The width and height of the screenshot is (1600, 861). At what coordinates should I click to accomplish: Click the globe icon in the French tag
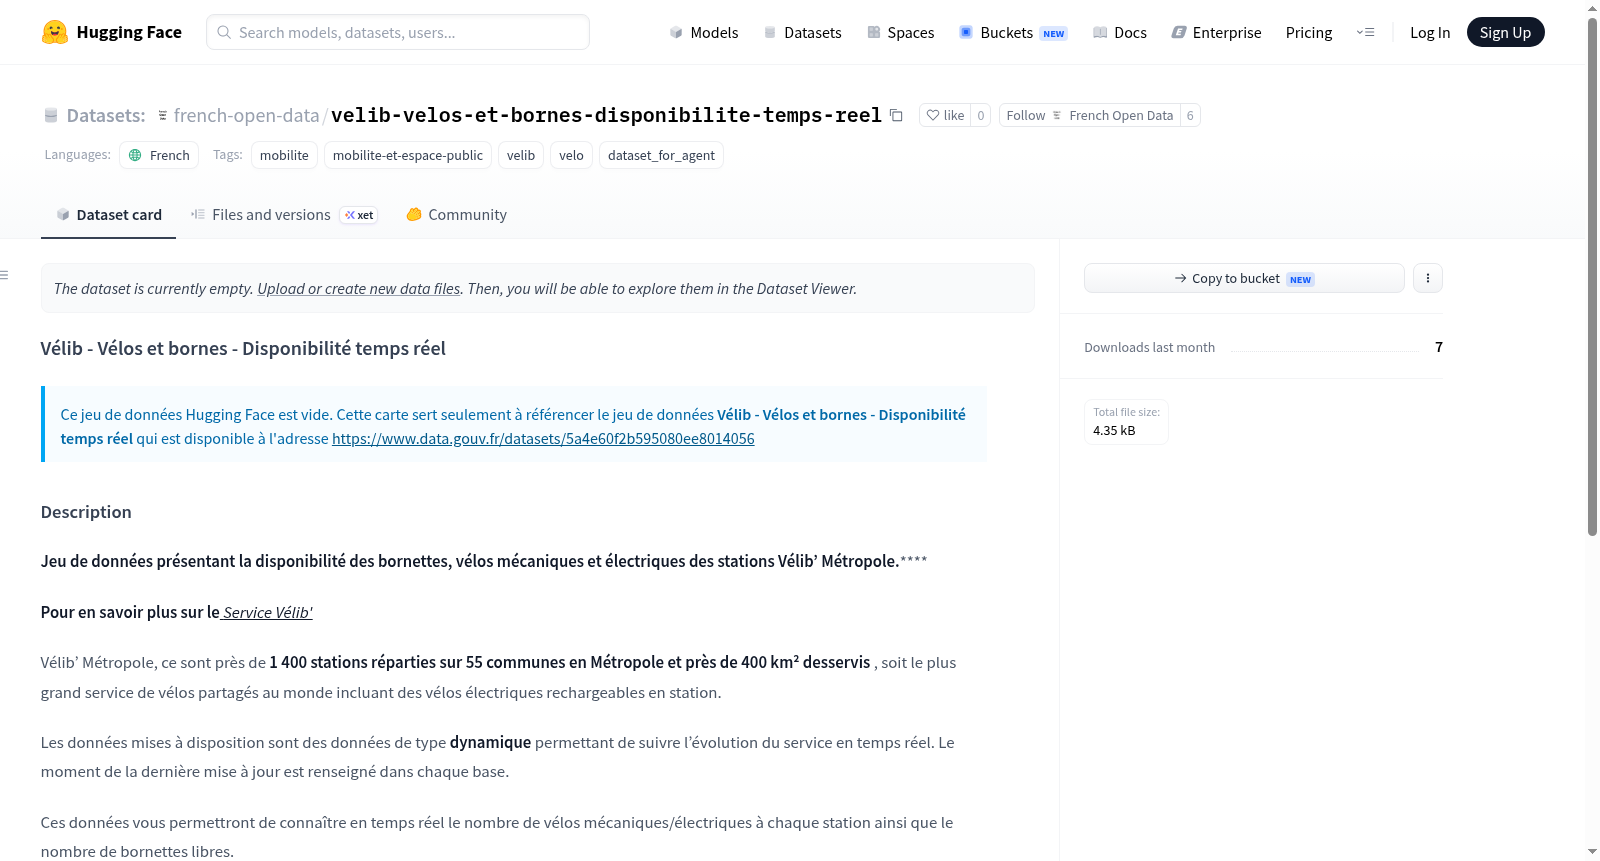pyautogui.click(x=135, y=155)
